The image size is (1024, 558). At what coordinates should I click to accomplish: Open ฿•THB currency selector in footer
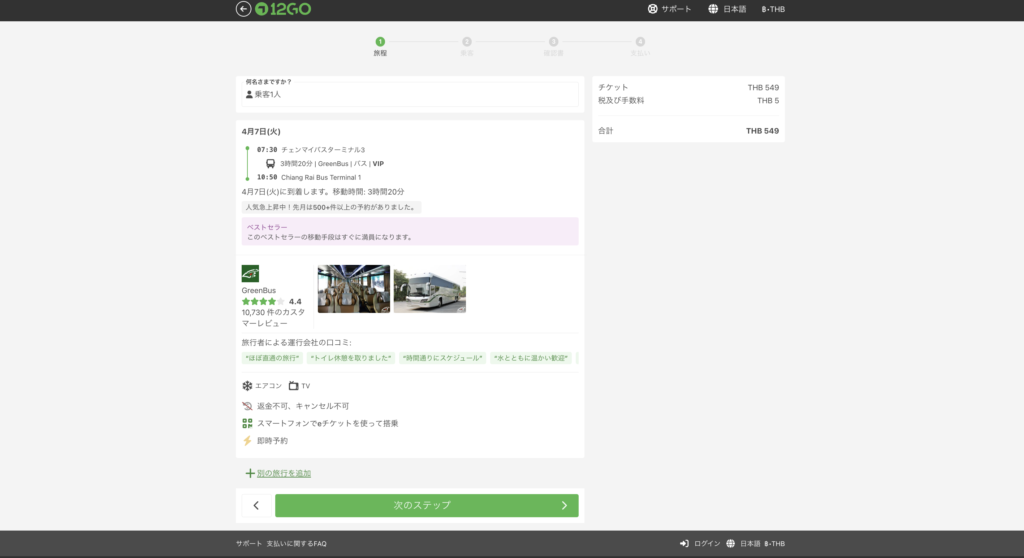[x=775, y=544]
